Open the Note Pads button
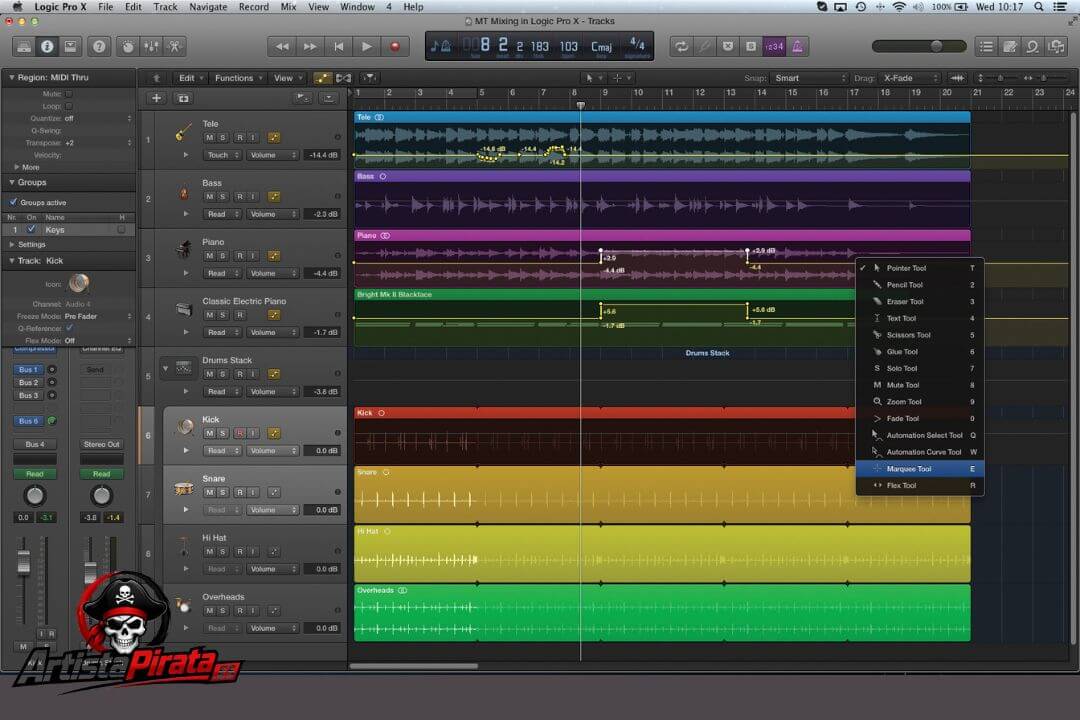Screen dimensions: 1080x720 coord(1010,47)
